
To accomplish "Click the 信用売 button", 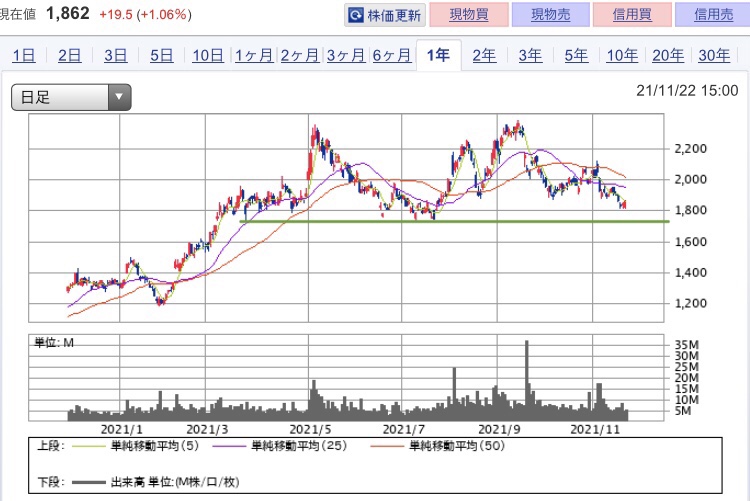I will [713, 15].
